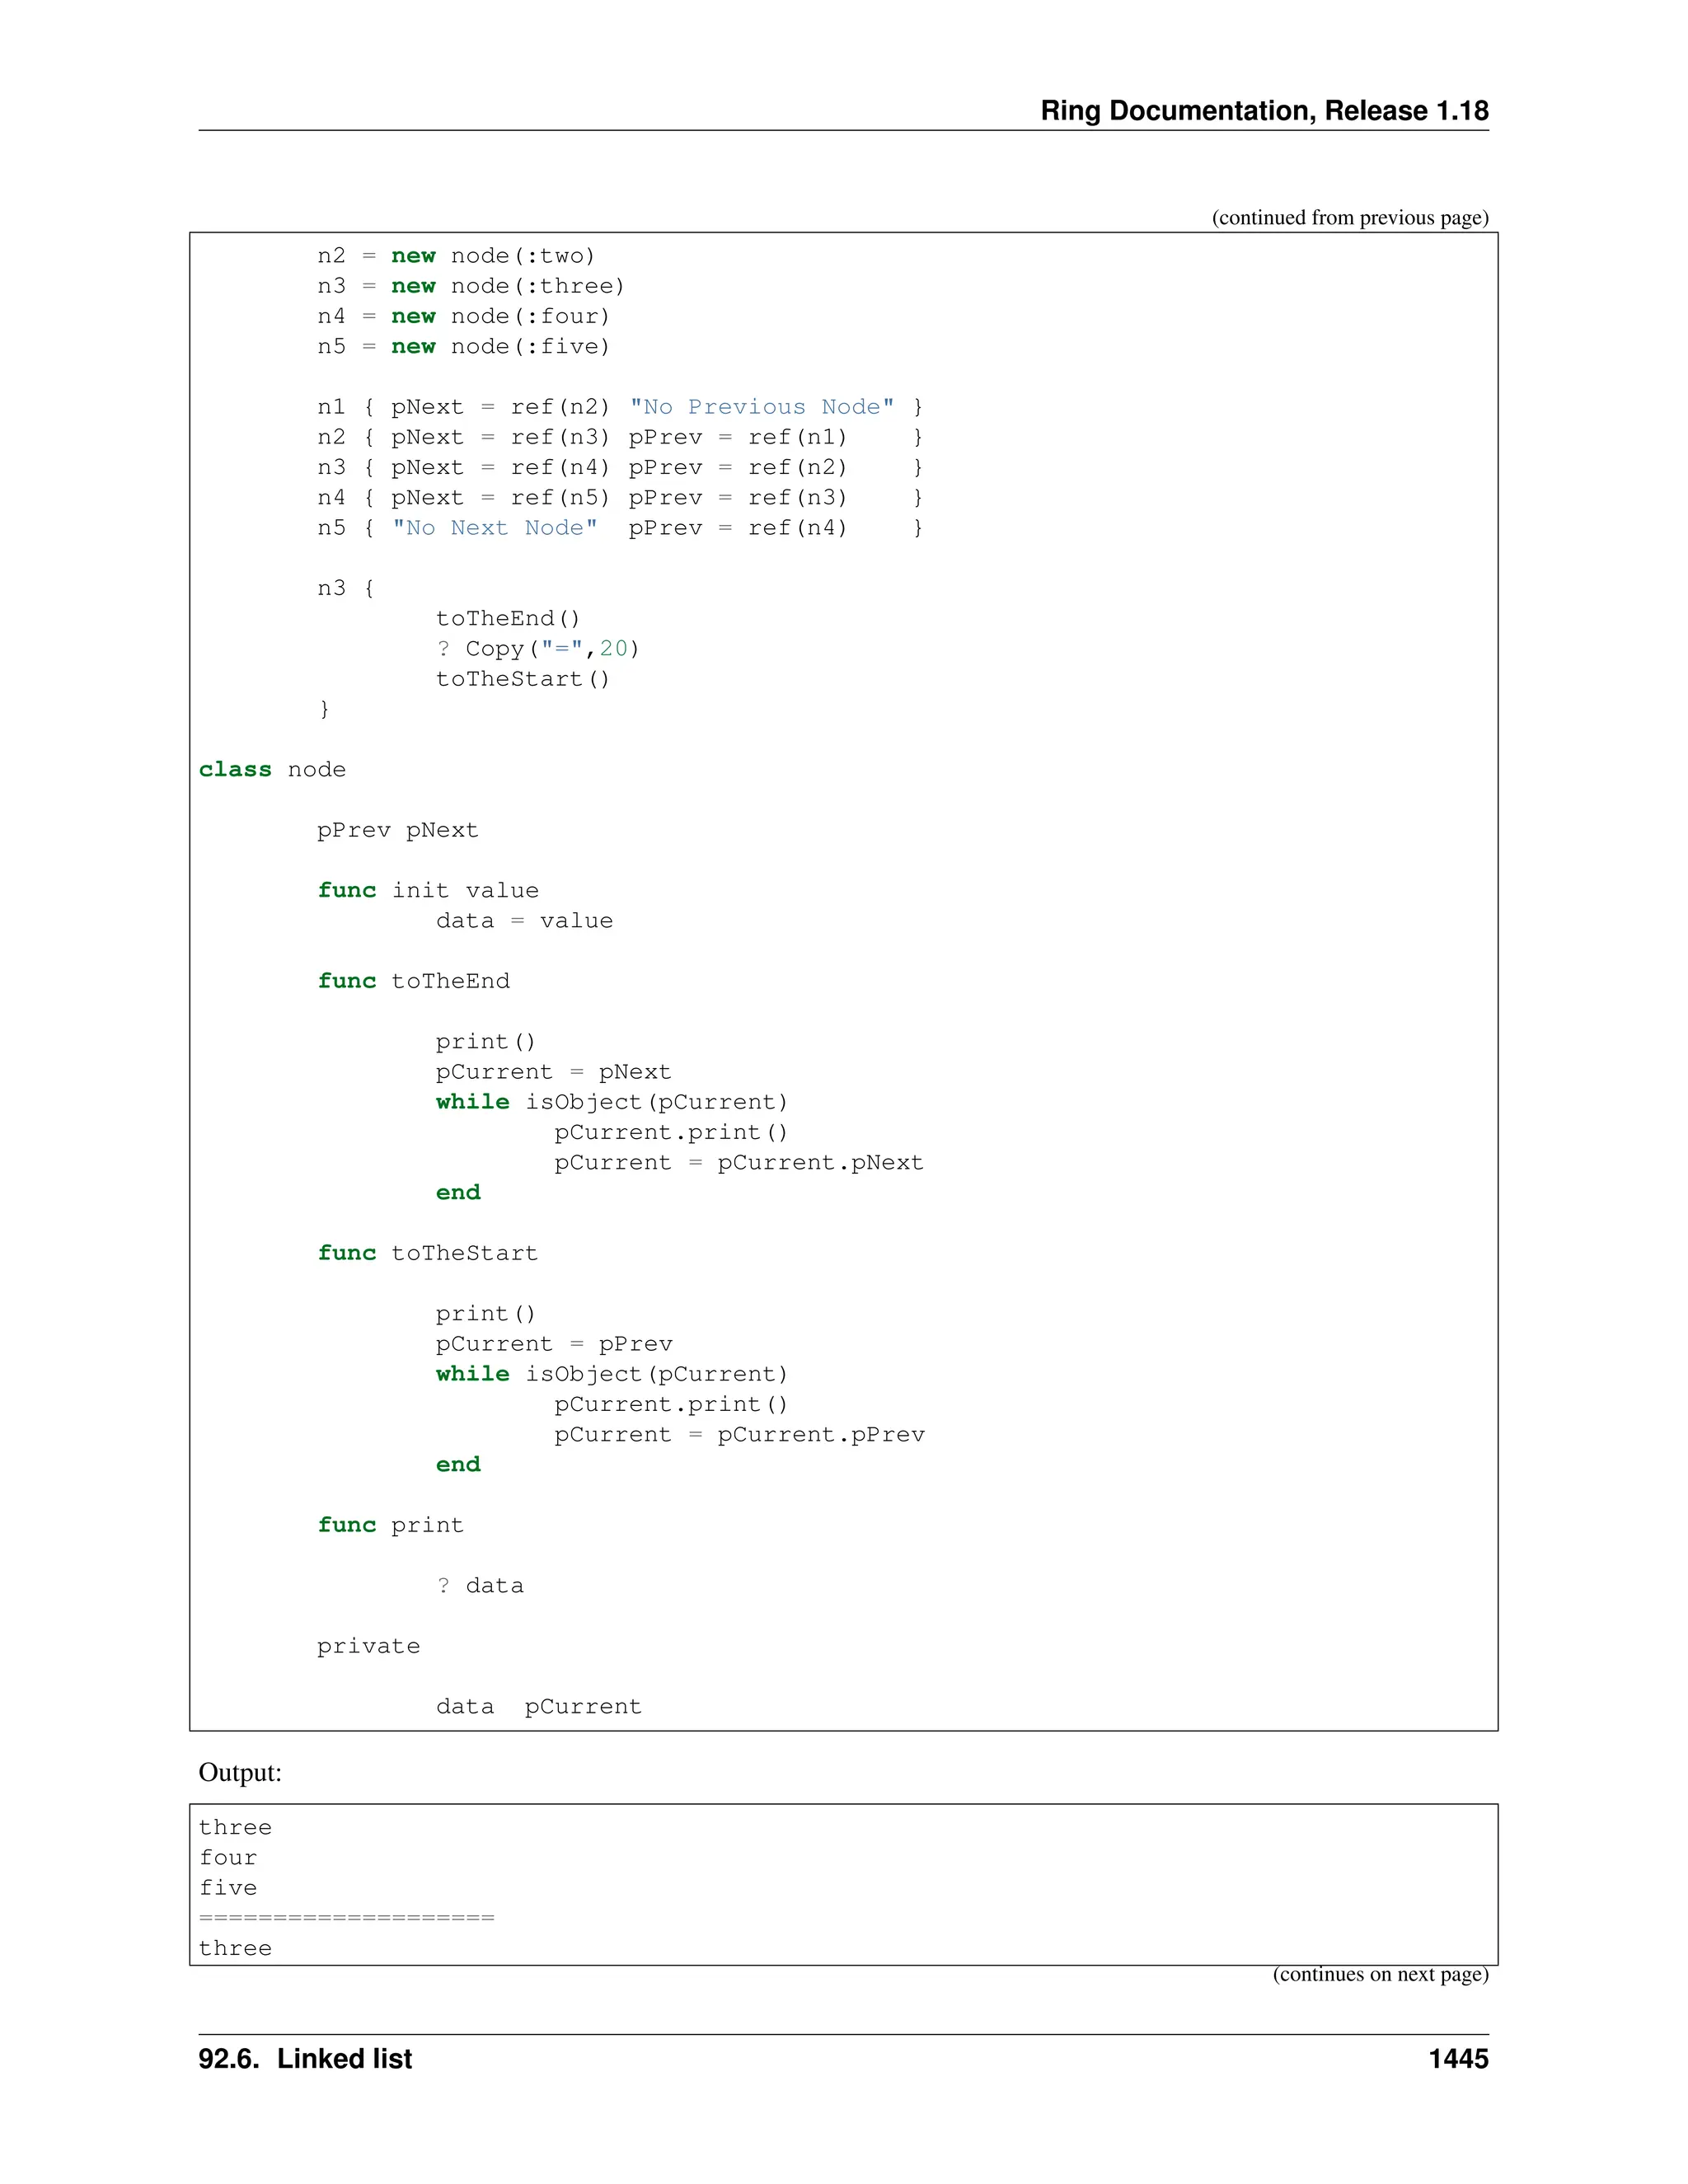Click 'five' in the output box
The width and height of the screenshot is (1688, 2184).
click(x=228, y=1887)
